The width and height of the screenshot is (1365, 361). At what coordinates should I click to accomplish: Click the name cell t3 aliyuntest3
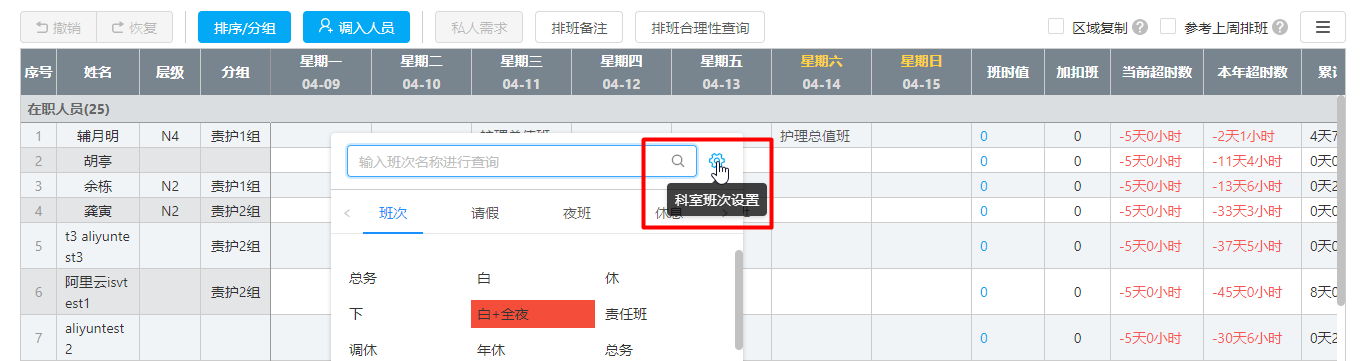coord(97,246)
